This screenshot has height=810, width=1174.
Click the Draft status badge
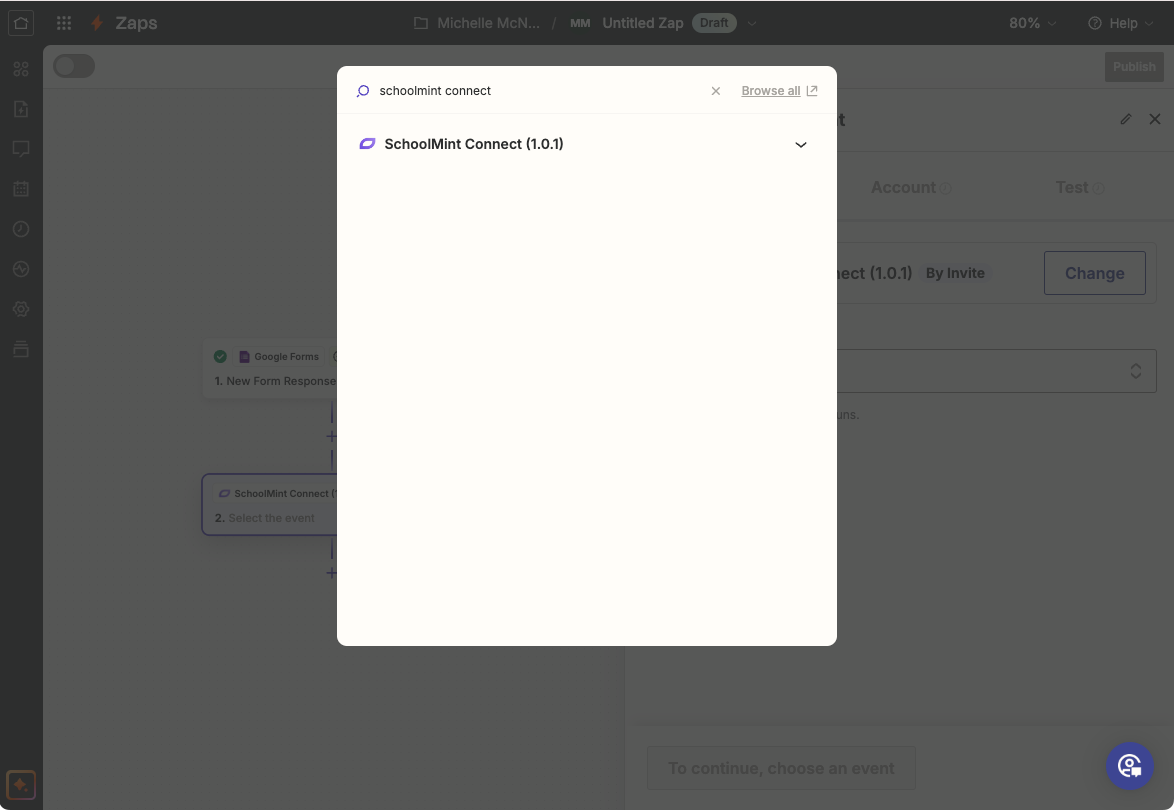pyautogui.click(x=714, y=23)
